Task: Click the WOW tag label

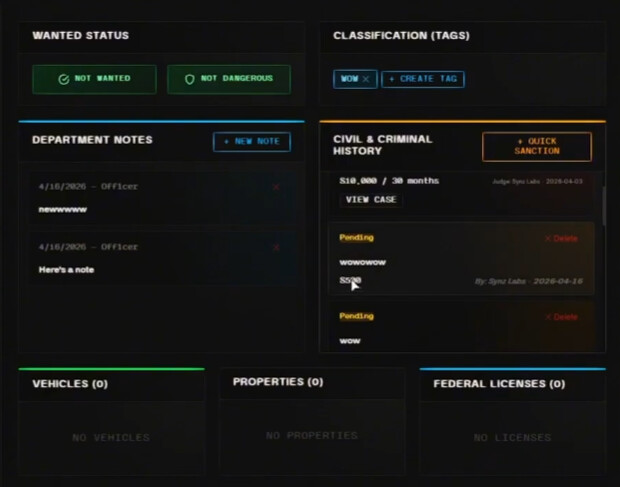Action: point(349,79)
